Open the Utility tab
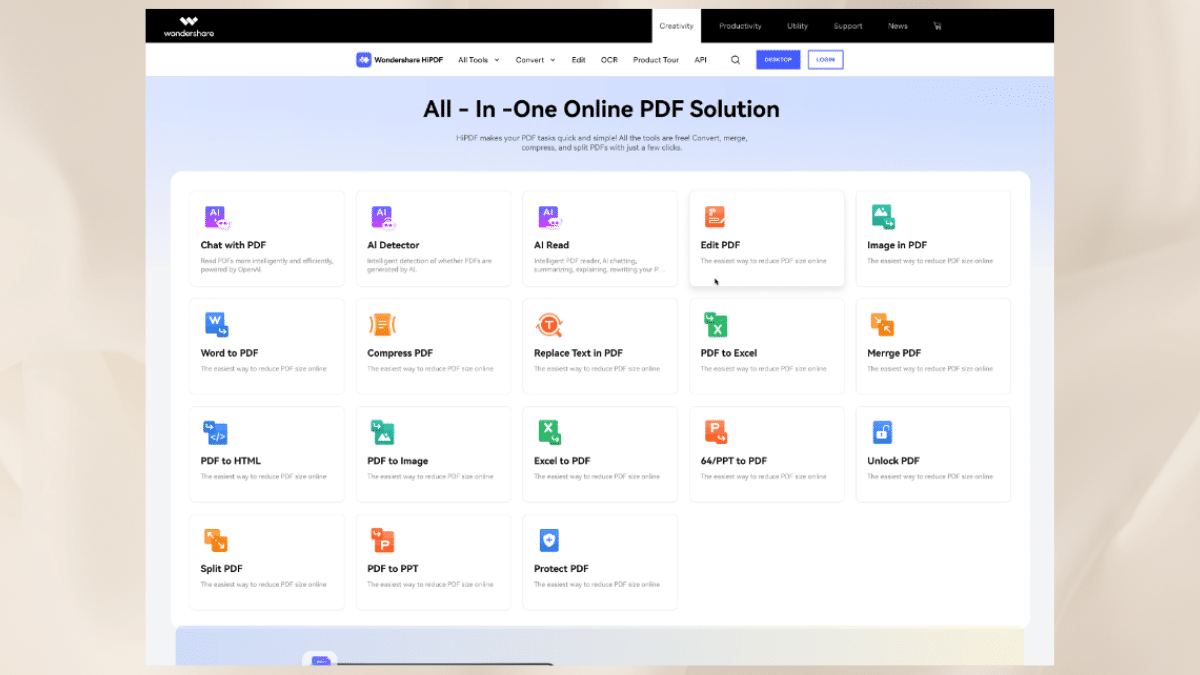This screenshot has height=675, width=1200. point(797,26)
